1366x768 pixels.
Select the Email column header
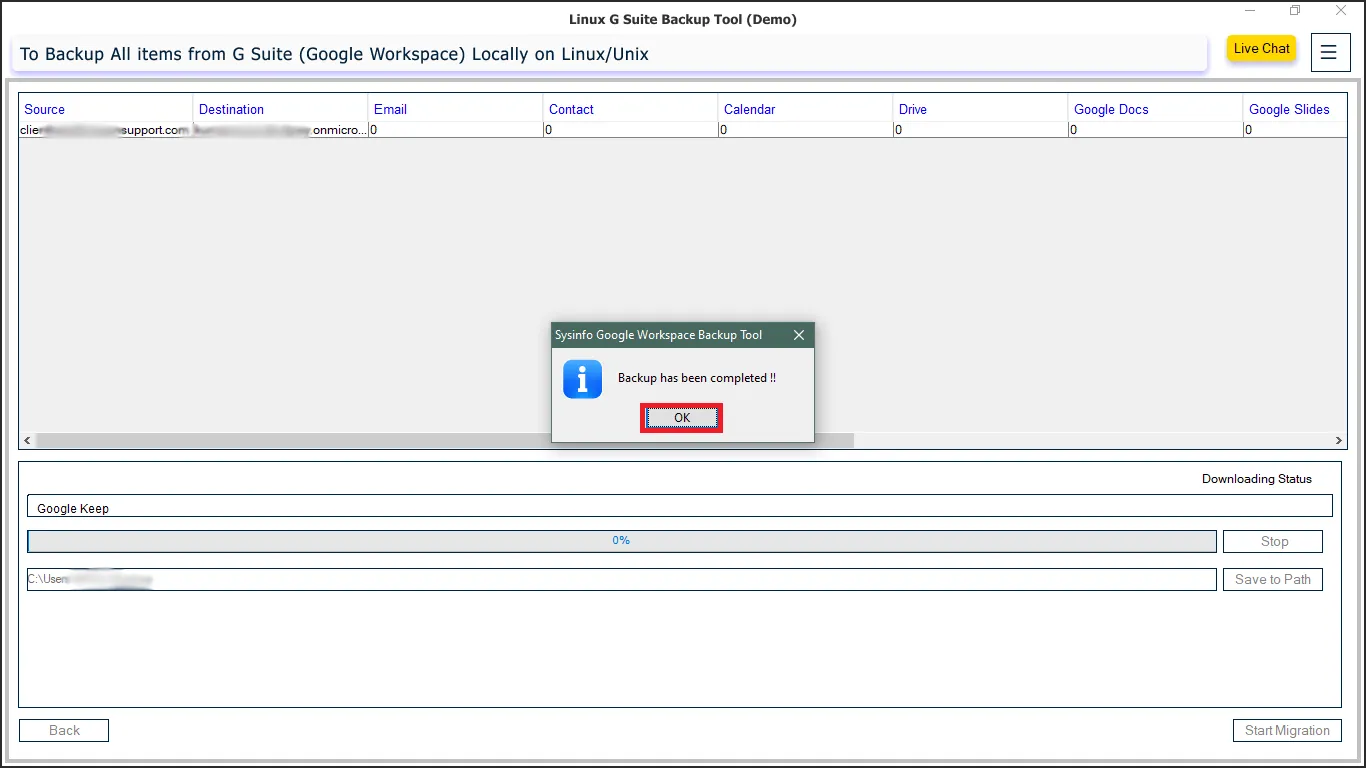[390, 109]
